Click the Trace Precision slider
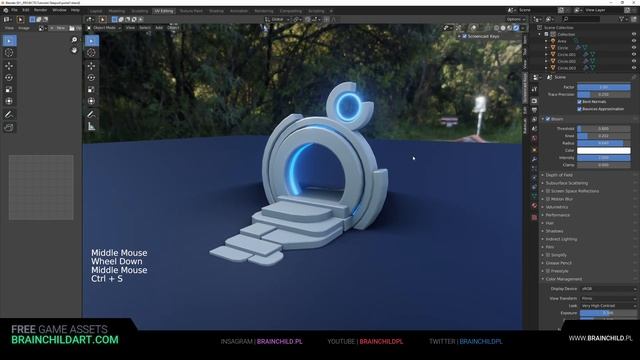This screenshot has height=360, width=640. 604,94
